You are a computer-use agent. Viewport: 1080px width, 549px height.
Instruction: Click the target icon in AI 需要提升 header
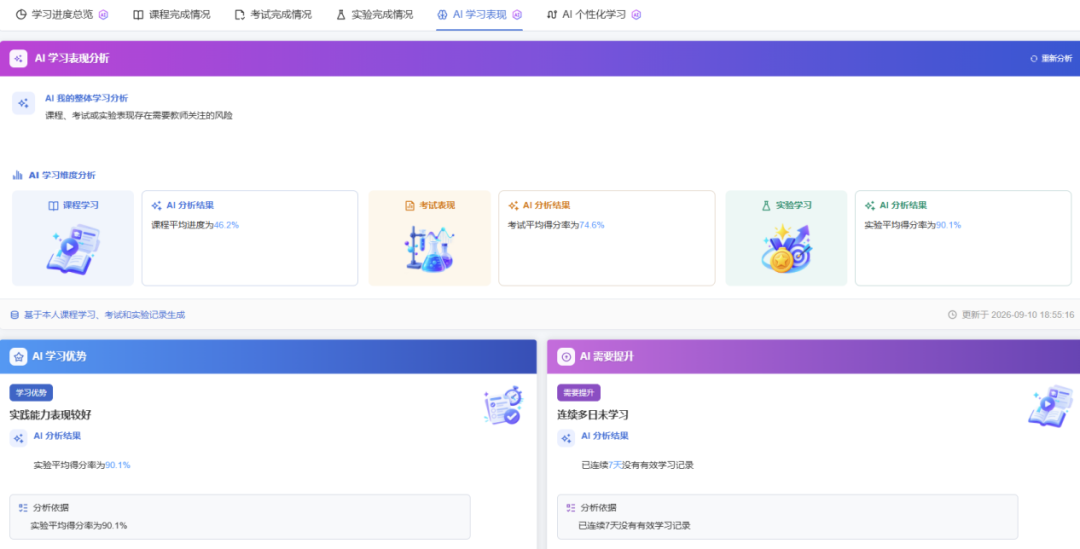click(566, 356)
